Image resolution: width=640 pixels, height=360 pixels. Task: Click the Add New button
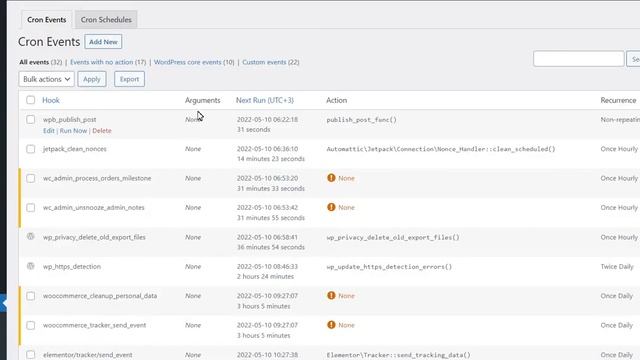103,42
